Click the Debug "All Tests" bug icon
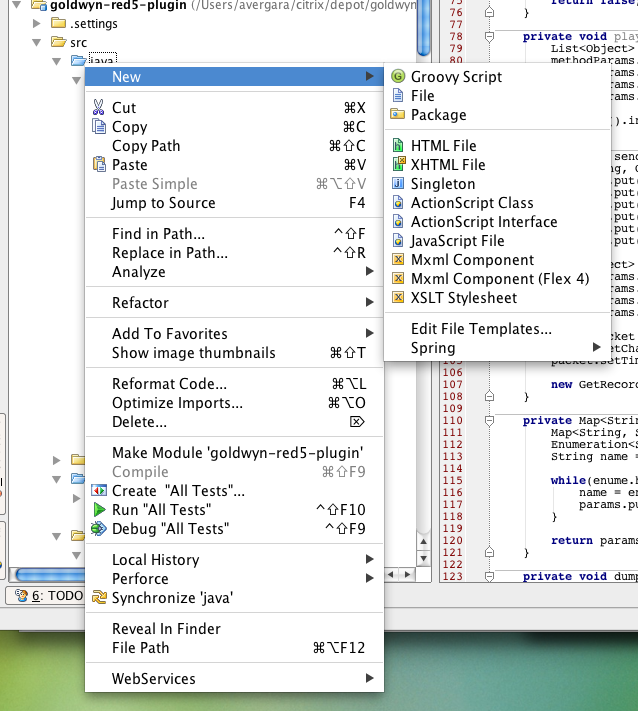 coord(98,528)
